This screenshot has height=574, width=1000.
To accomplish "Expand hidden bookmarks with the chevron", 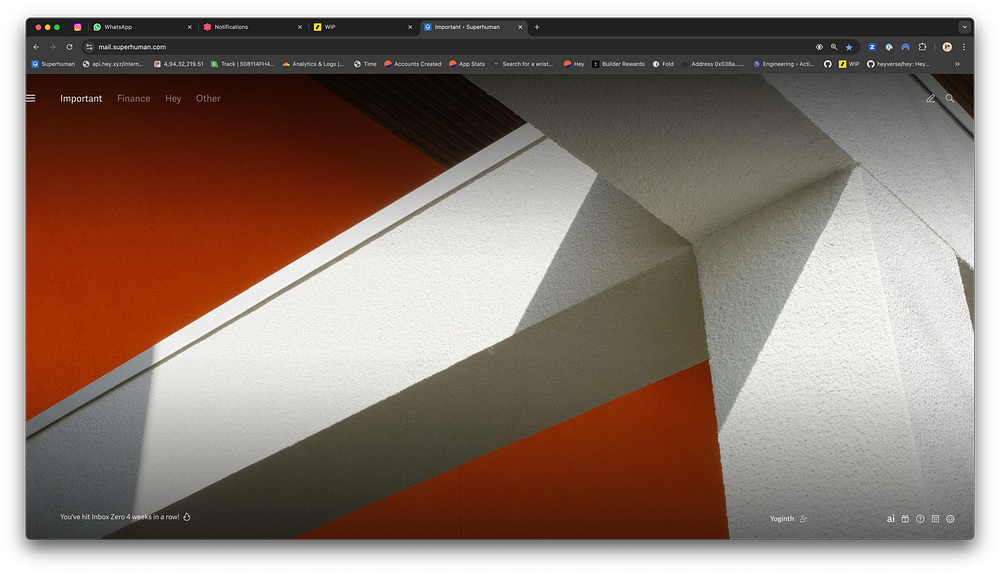I will tap(957, 64).
